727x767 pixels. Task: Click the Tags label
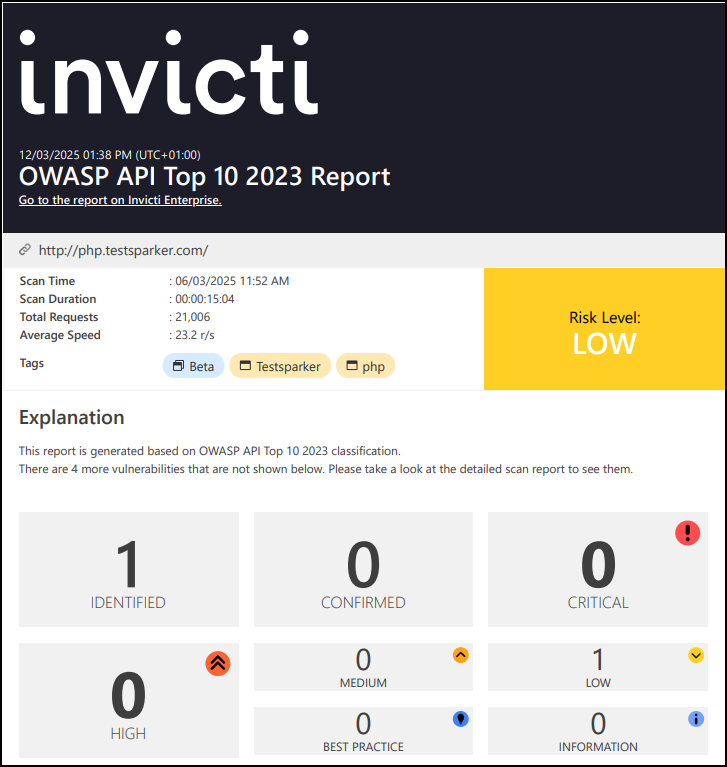pos(32,363)
